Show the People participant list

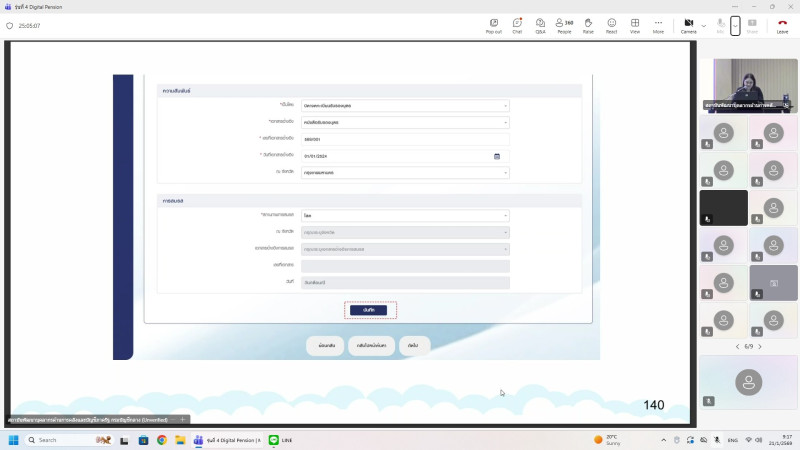[565, 25]
